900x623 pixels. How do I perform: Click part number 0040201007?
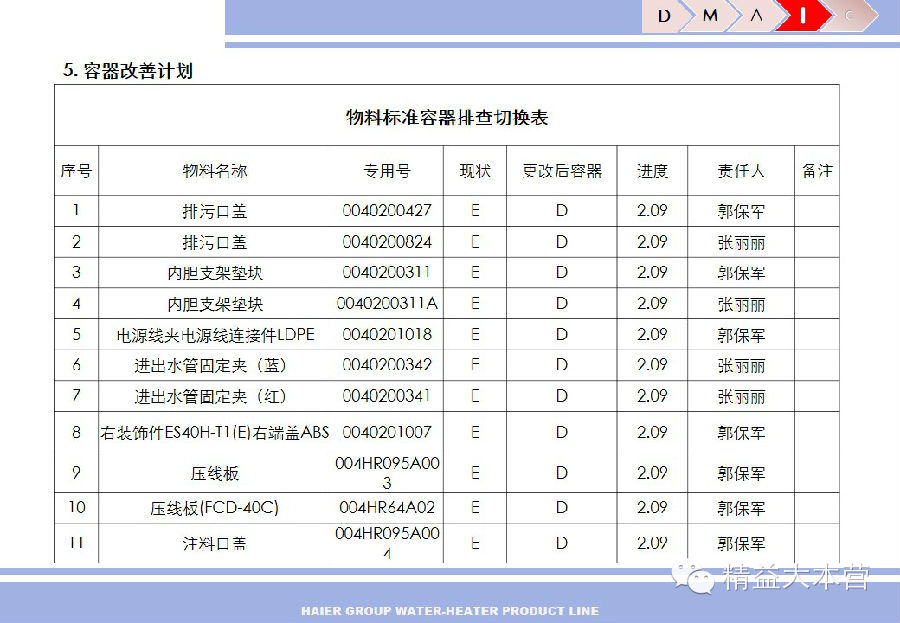pos(387,432)
